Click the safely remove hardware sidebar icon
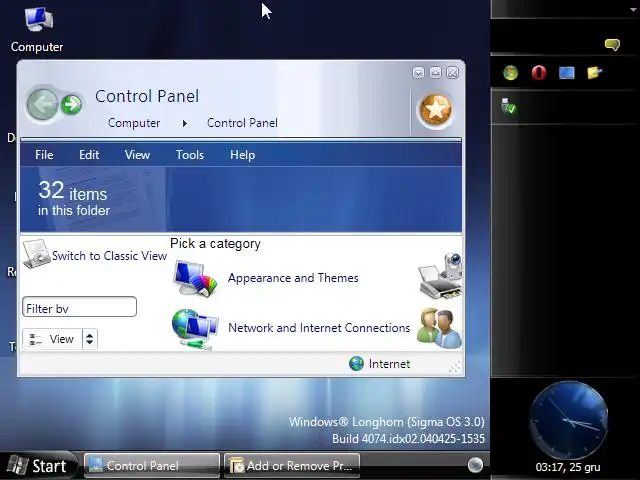Viewport: 640px width, 480px height. (508, 106)
